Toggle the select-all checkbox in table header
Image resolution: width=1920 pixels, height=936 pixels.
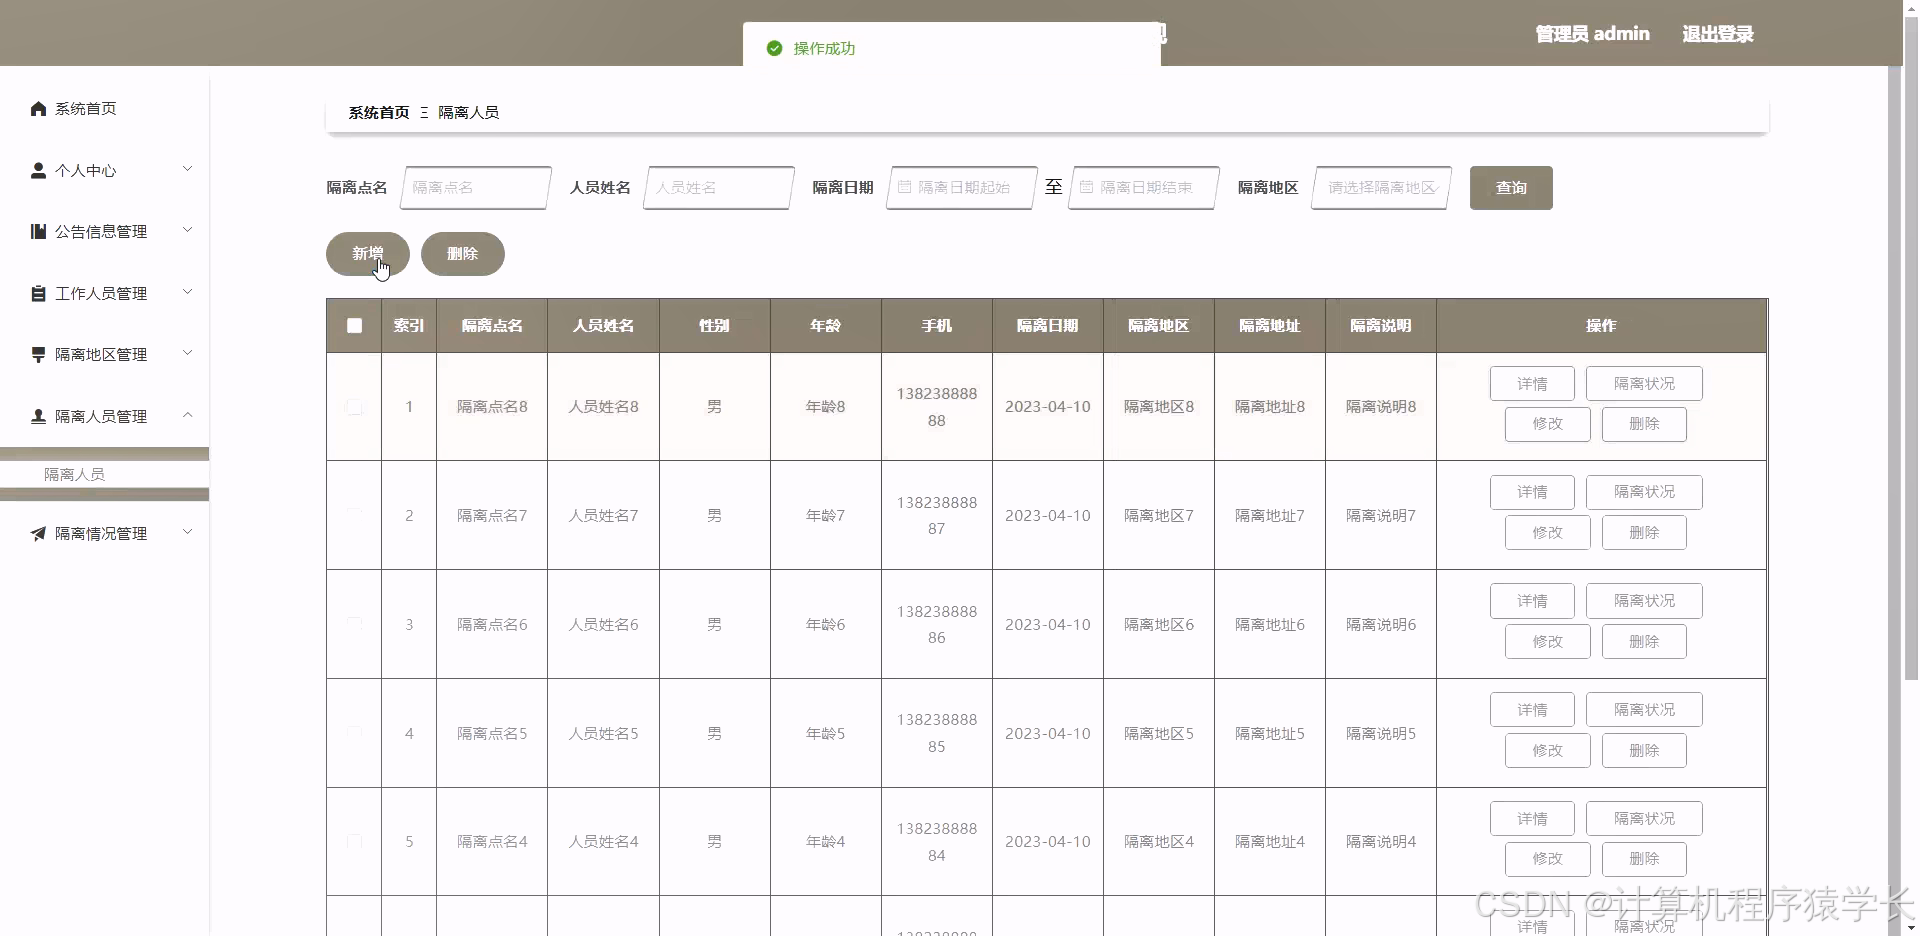point(354,325)
